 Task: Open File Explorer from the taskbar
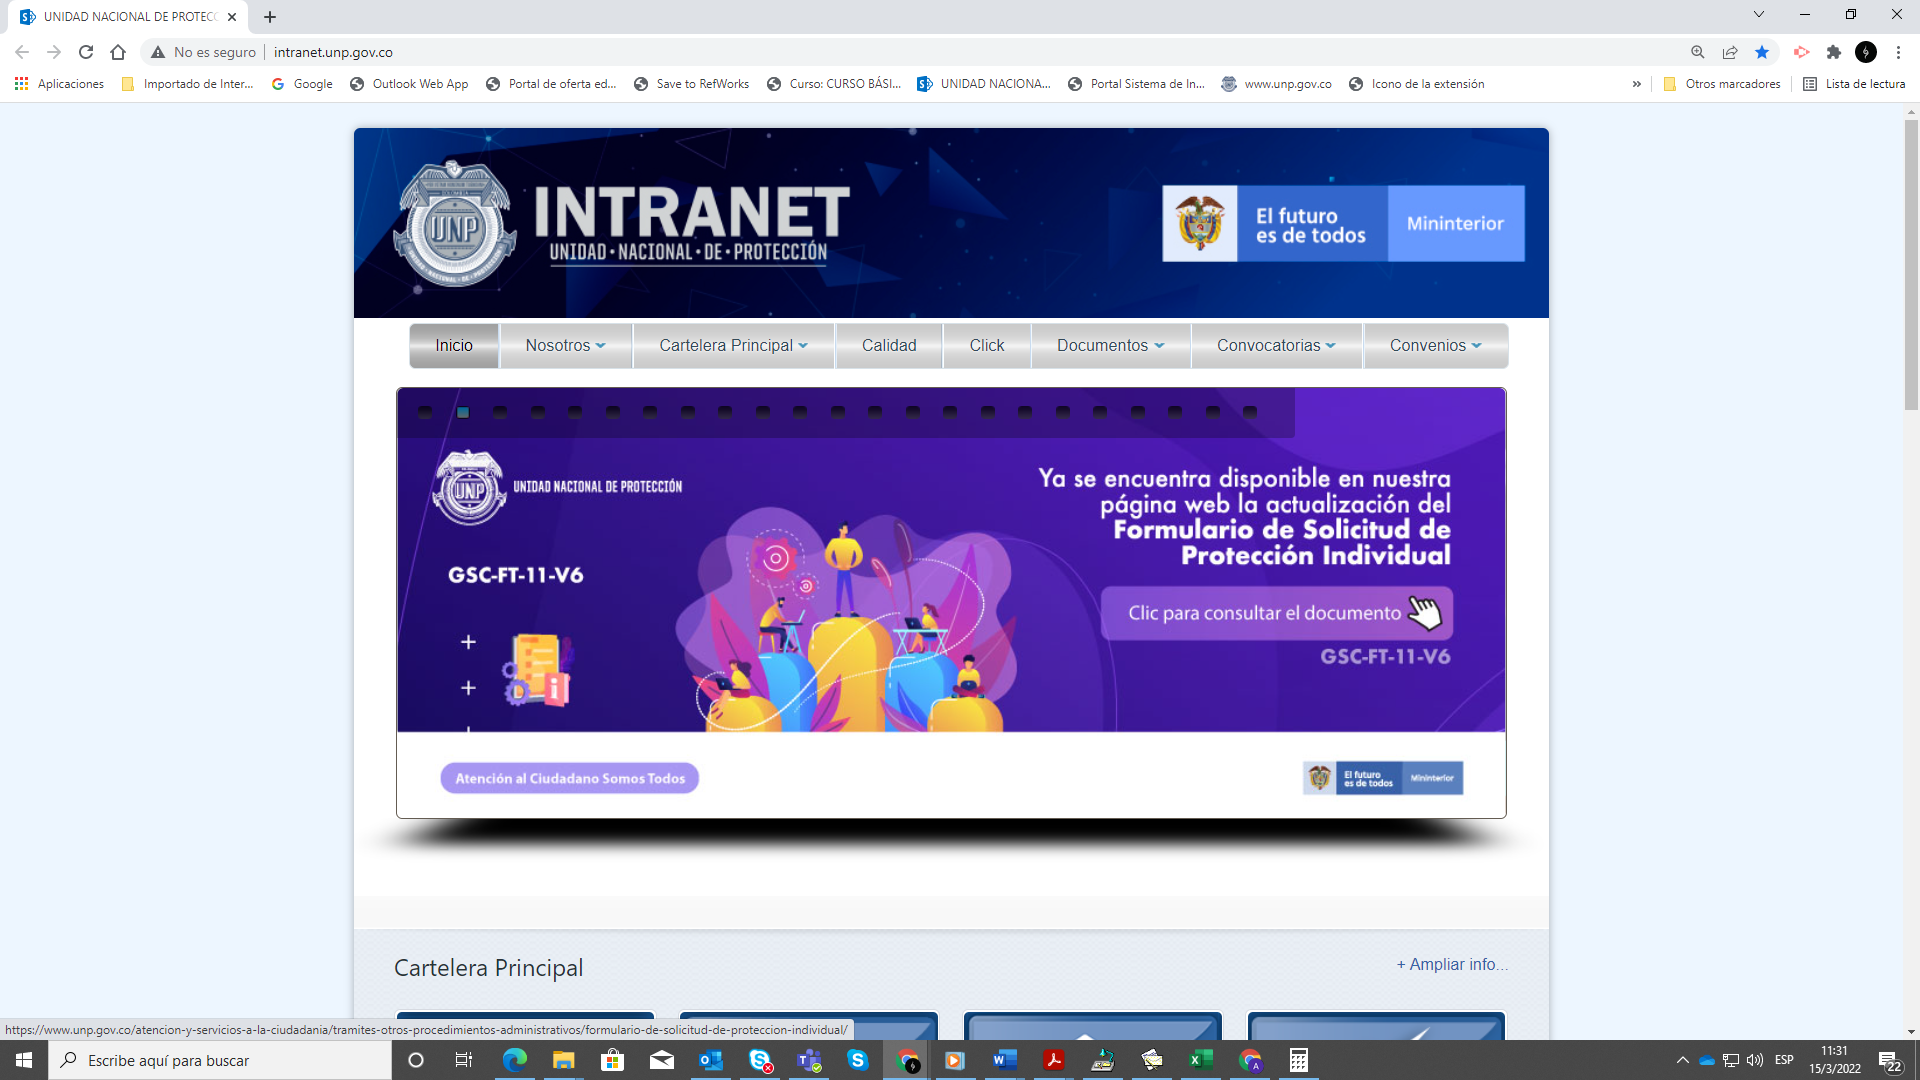[x=564, y=1060]
